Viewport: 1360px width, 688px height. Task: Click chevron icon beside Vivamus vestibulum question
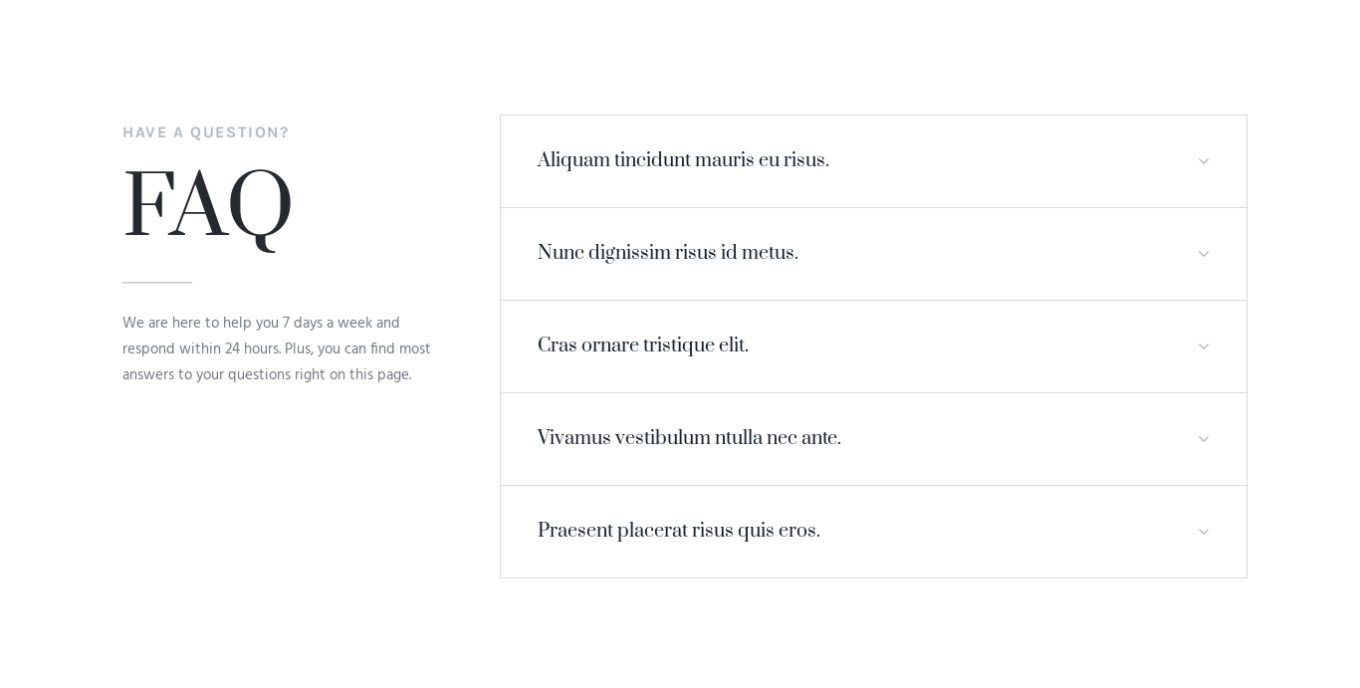coord(1203,439)
